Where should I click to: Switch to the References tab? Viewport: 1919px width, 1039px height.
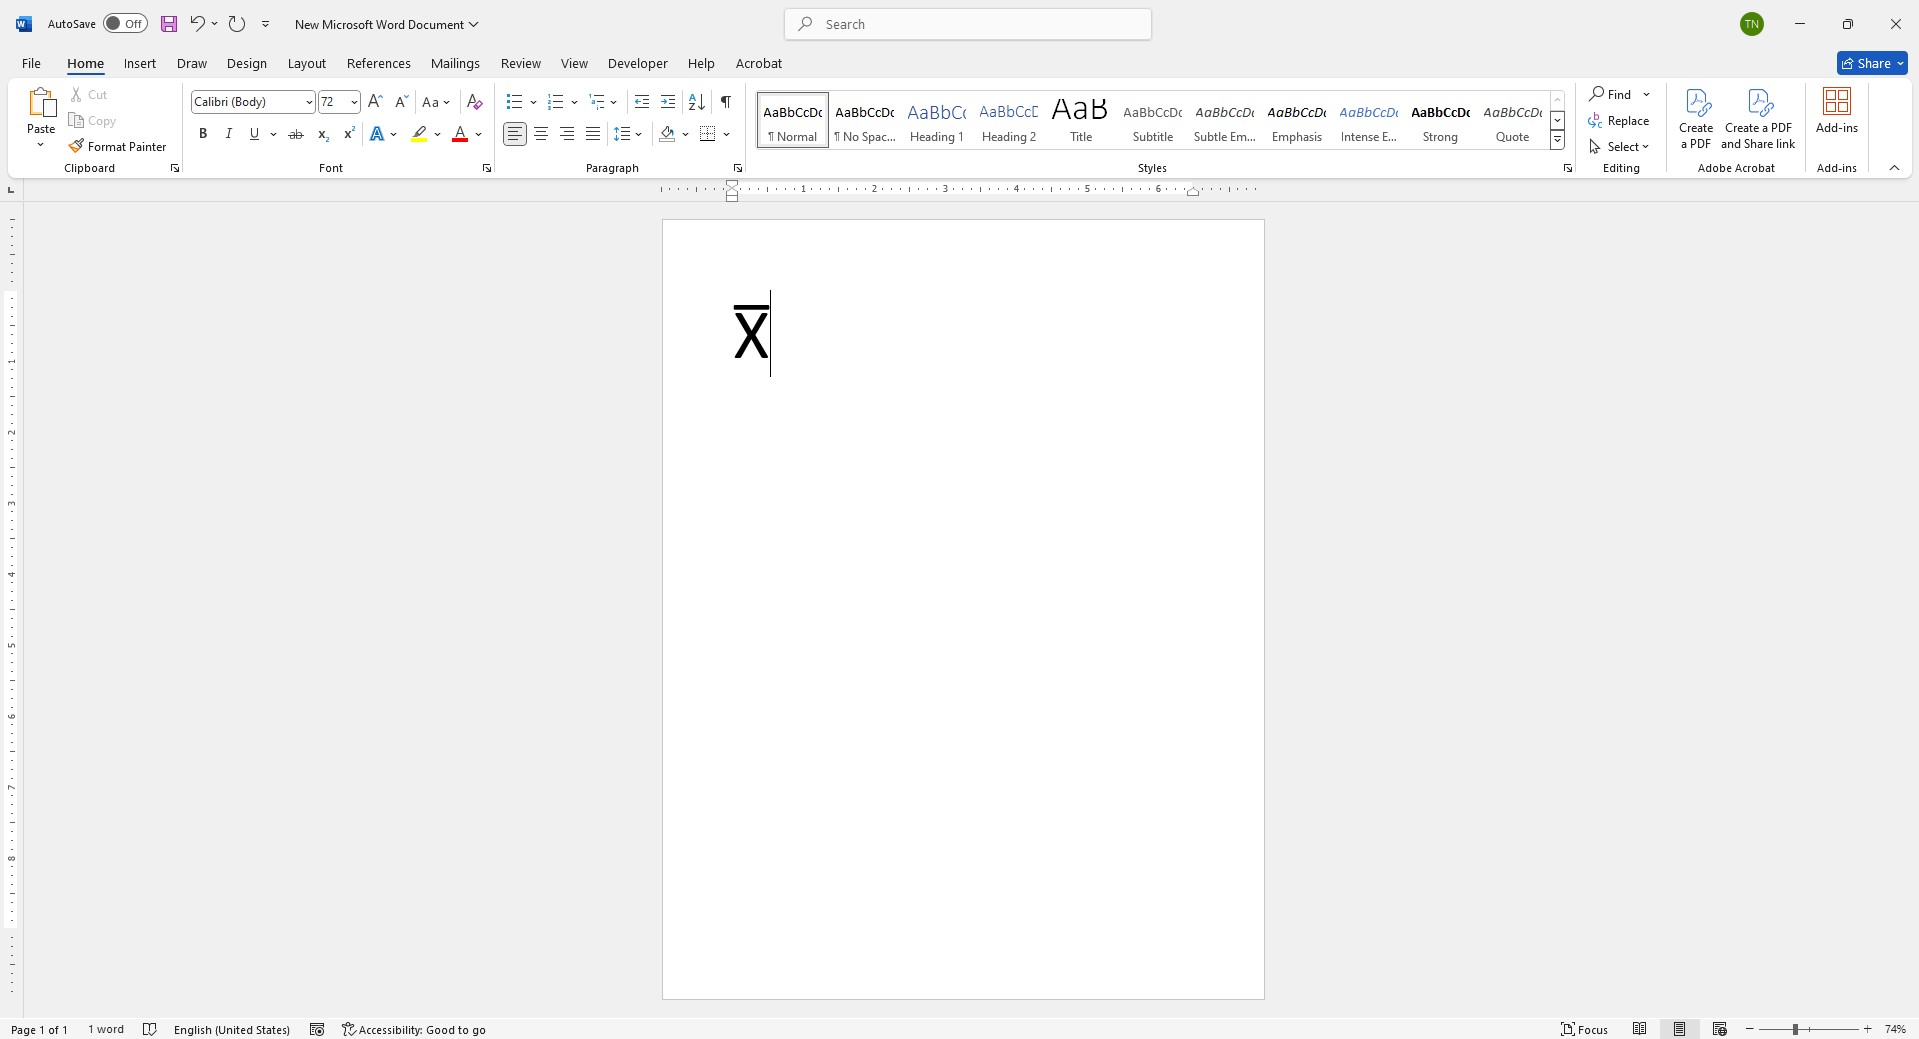point(379,63)
